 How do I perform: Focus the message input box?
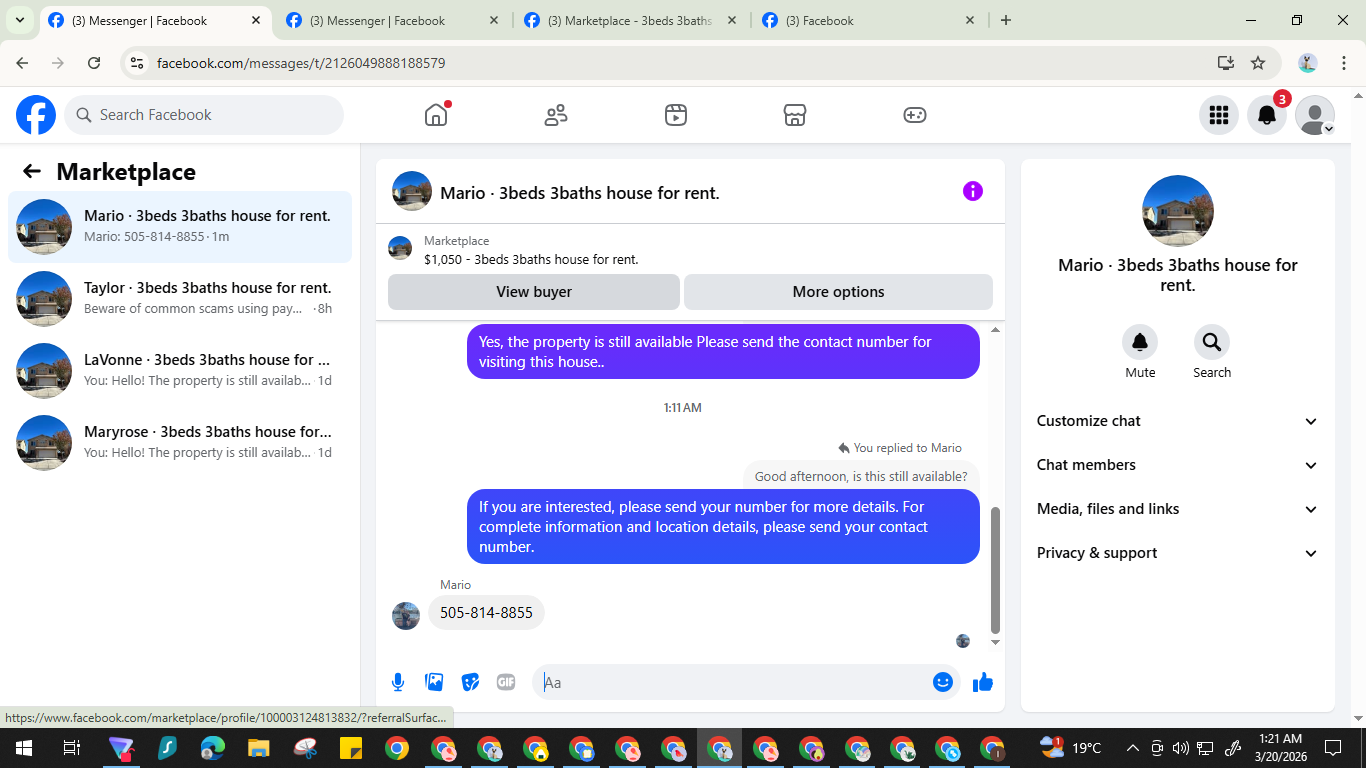(735, 682)
